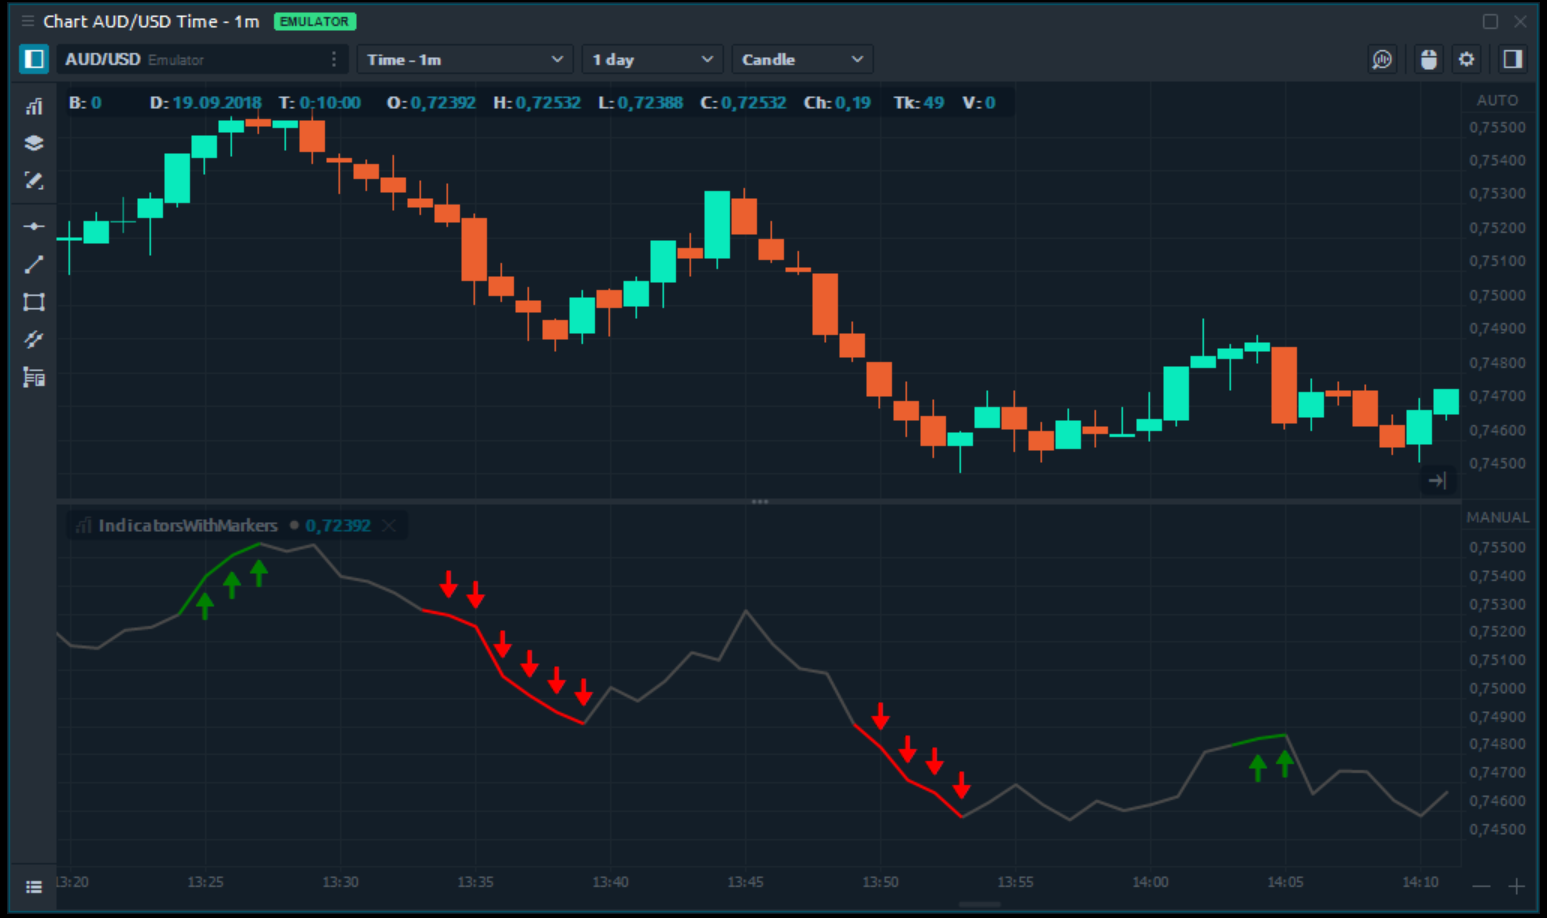
Task: Toggle the right side panel
Action: point(1512,60)
